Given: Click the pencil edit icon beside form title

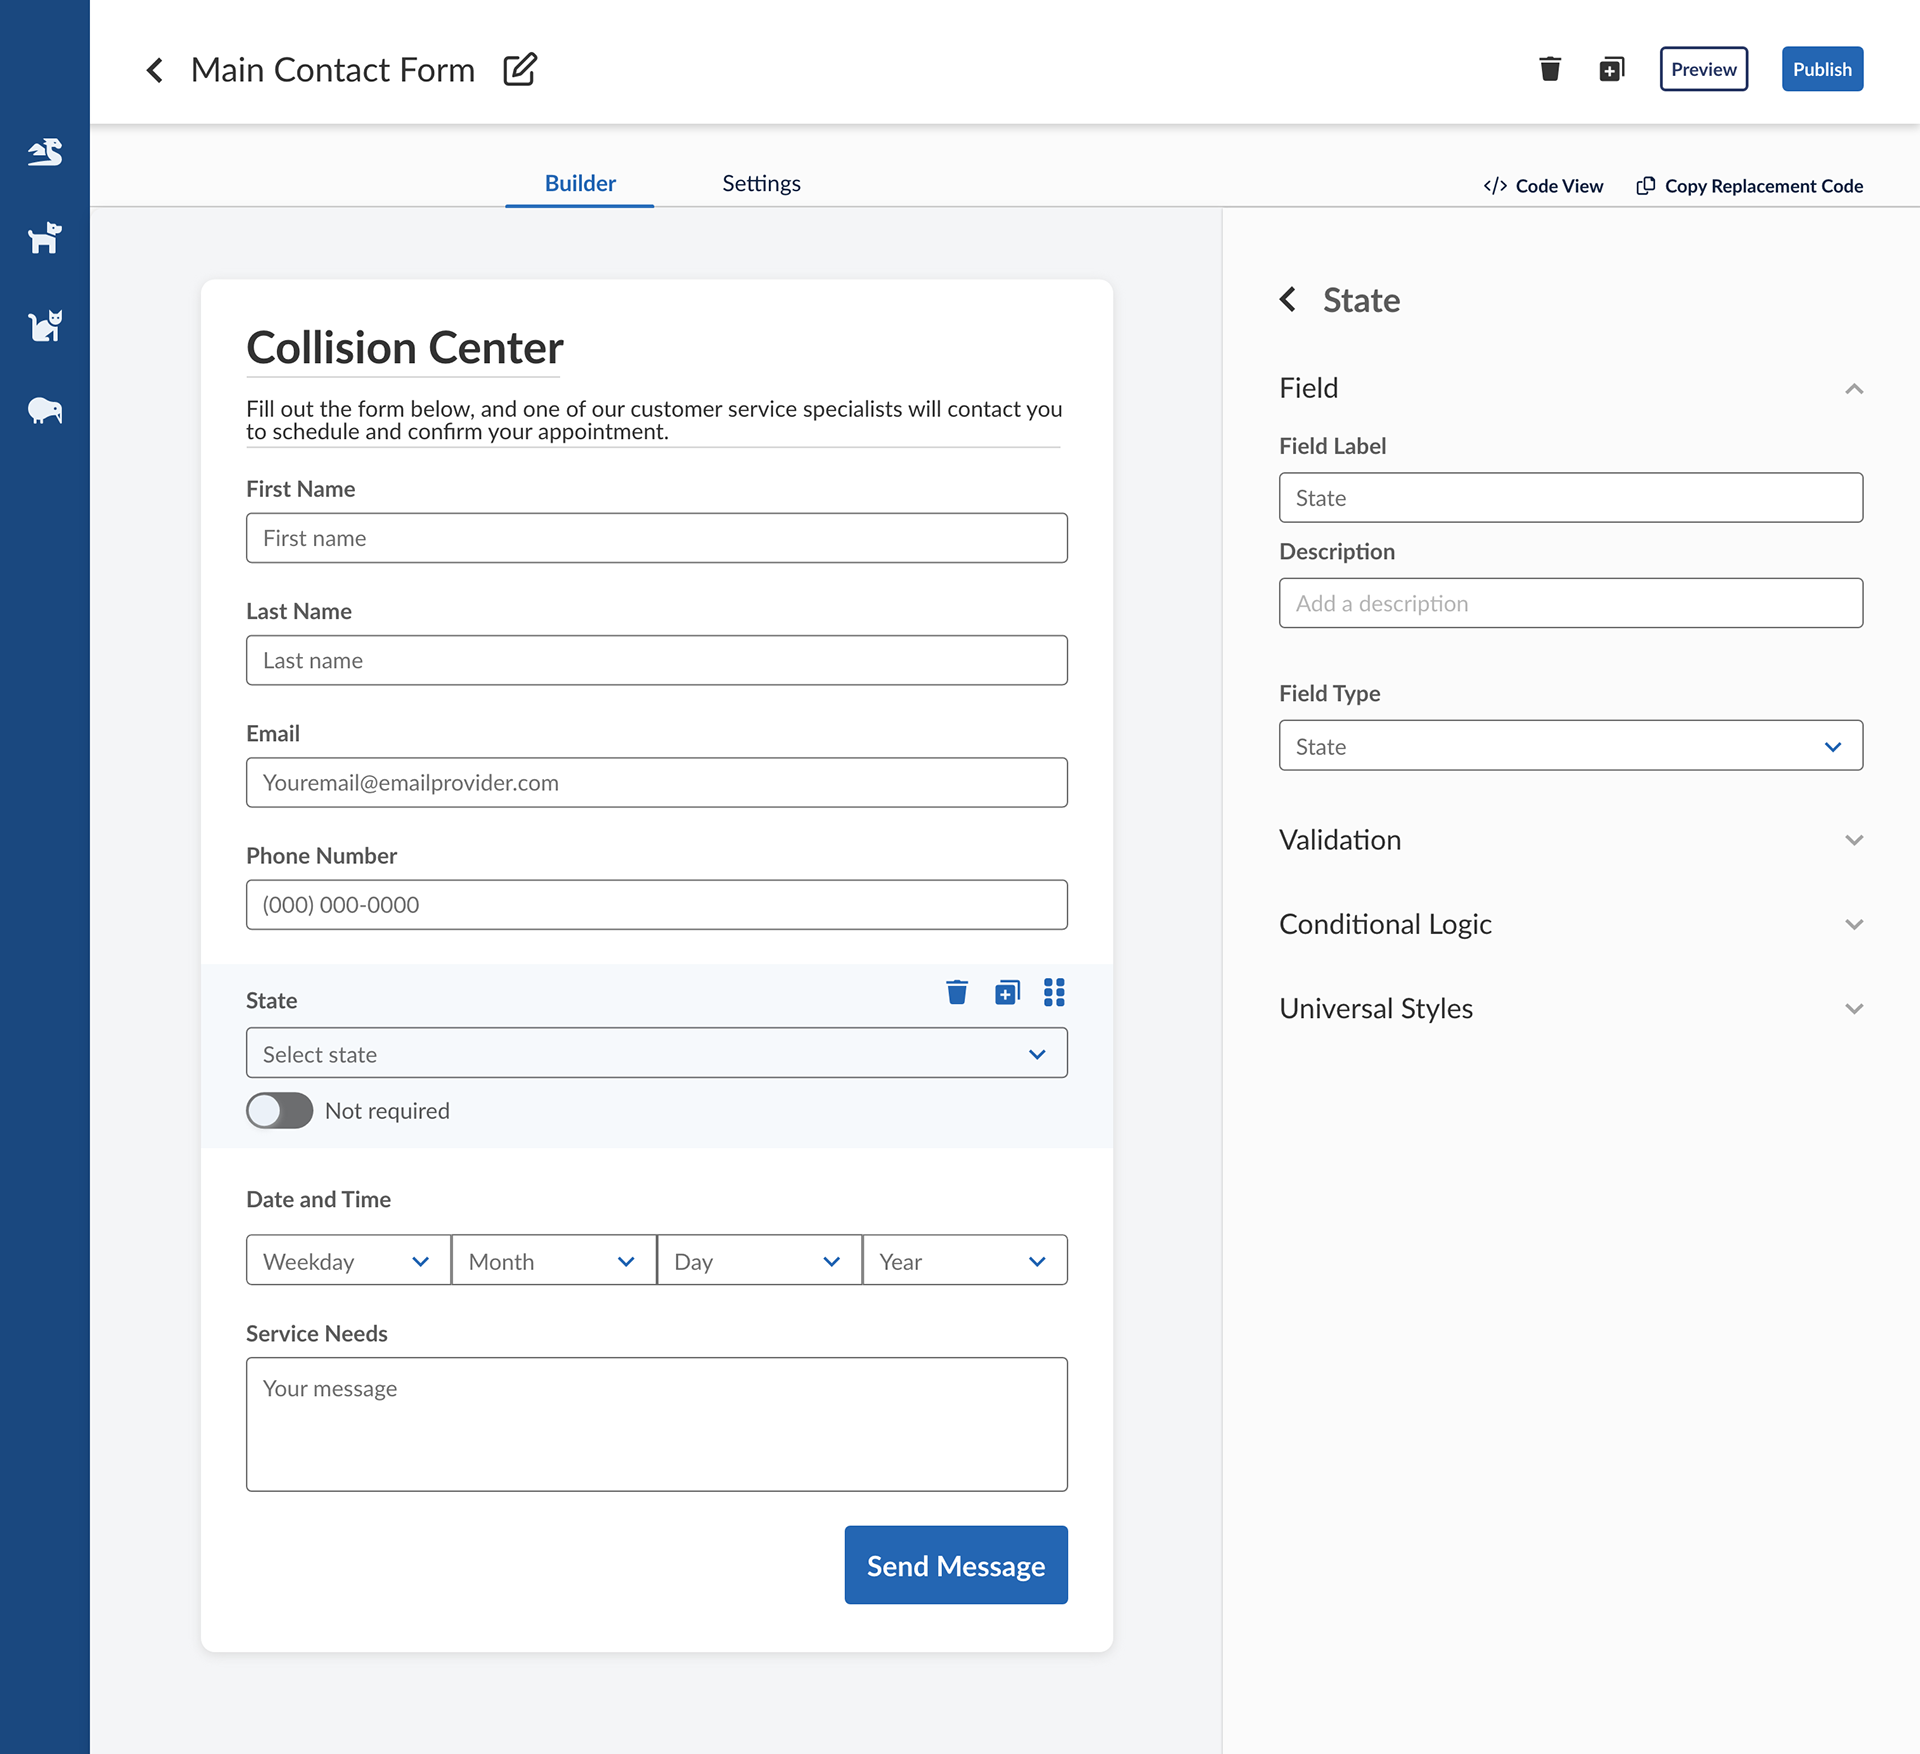Looking at the screenshot, I should (x=520, y=69).
